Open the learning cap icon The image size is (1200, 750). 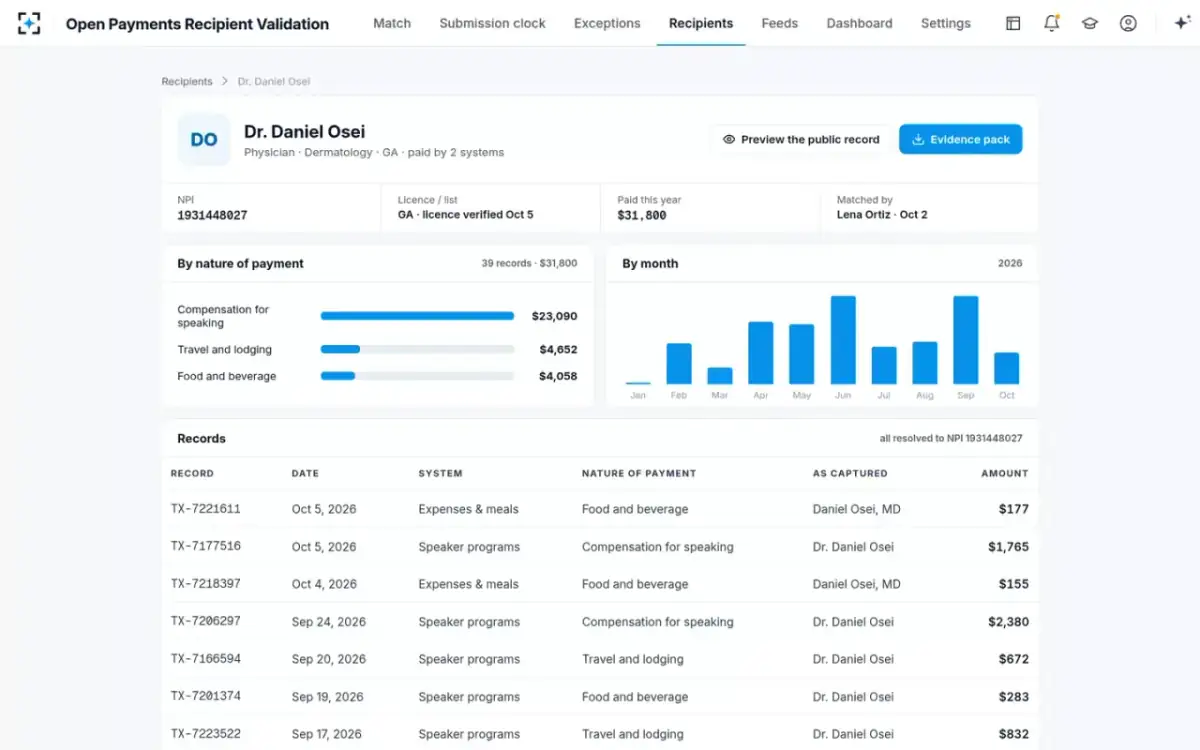pyautogui.click(x=1090, y=23)
